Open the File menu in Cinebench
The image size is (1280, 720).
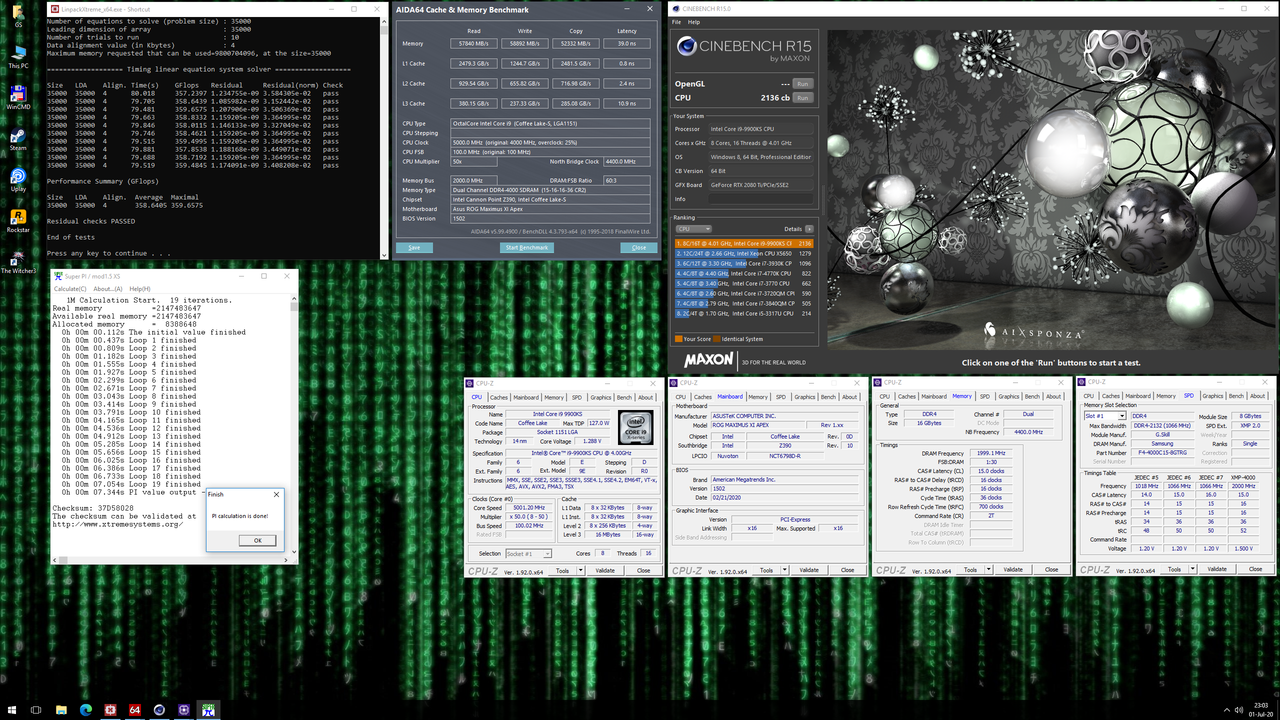(677, 22)
